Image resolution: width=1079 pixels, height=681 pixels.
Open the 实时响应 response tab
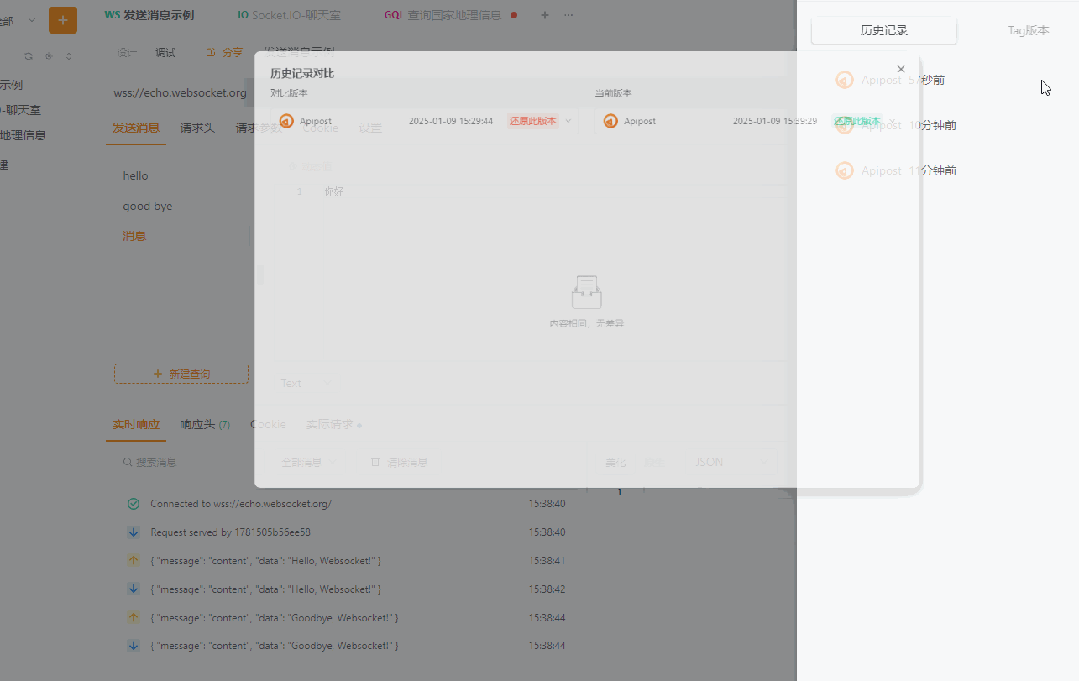pos(136,424)
